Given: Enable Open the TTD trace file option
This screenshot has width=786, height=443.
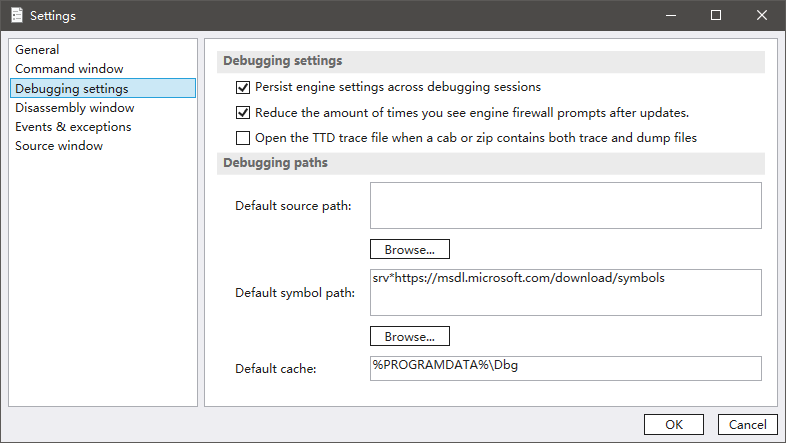Looking at the screenshot, I should [x=243, y=138].
